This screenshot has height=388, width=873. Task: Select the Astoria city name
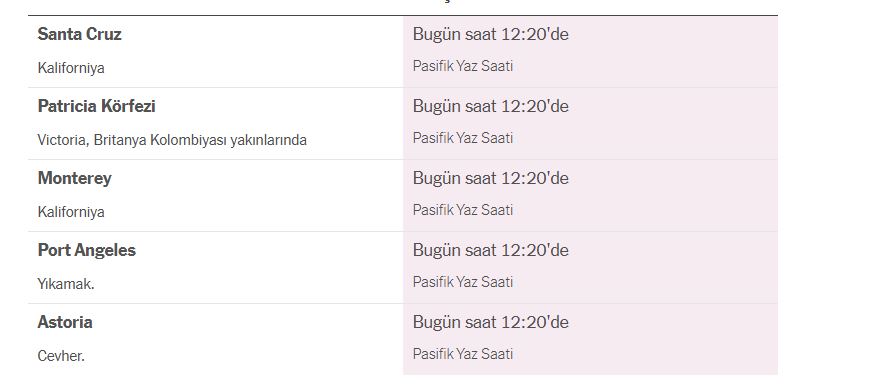click(x=65, y=322)
